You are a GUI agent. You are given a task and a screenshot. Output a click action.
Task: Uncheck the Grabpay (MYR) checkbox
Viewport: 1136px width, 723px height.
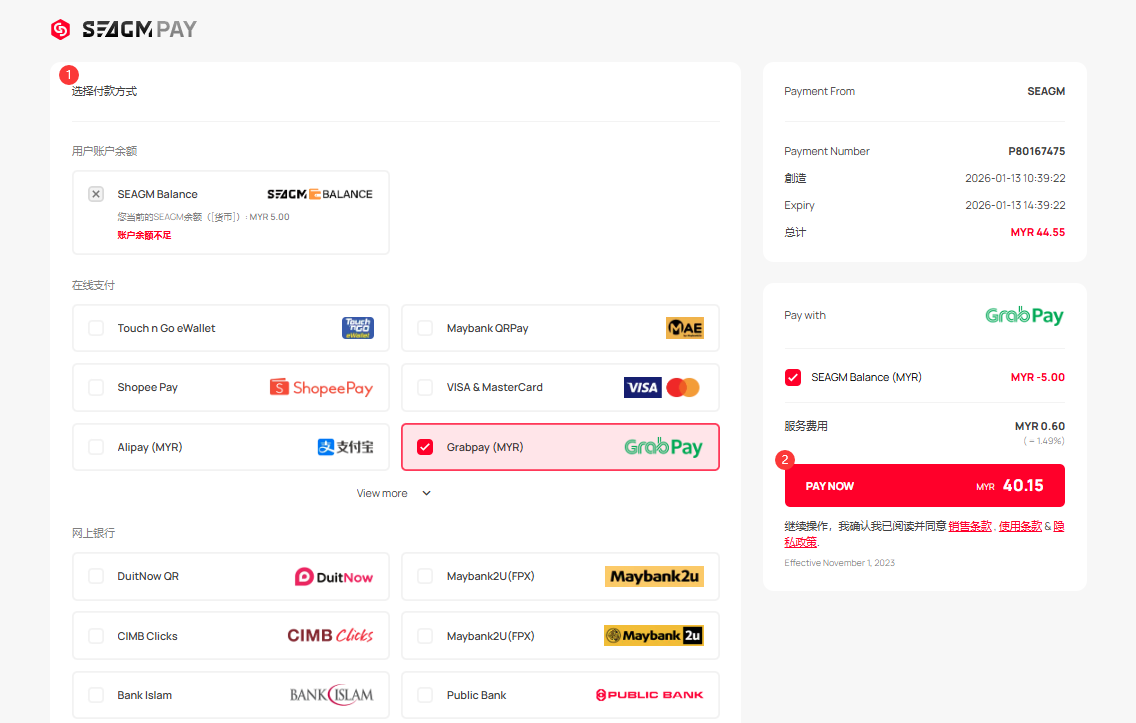click(x=425, y=447)
